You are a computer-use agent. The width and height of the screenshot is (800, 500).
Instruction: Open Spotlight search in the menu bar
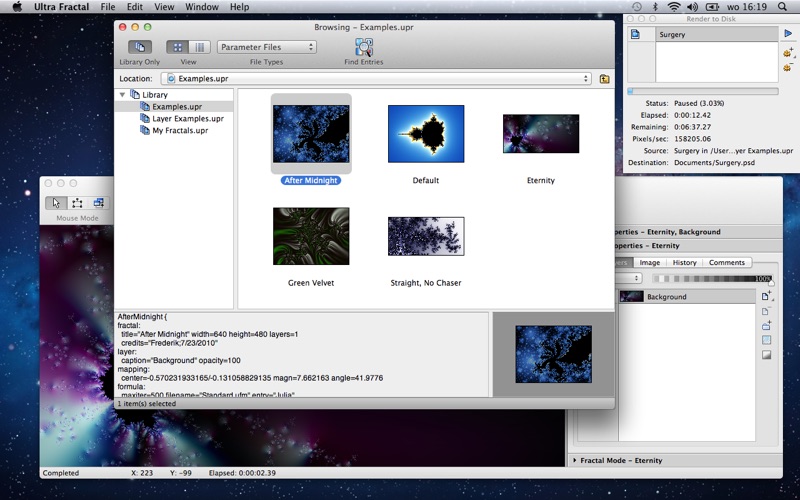click(x=782, y=7)
